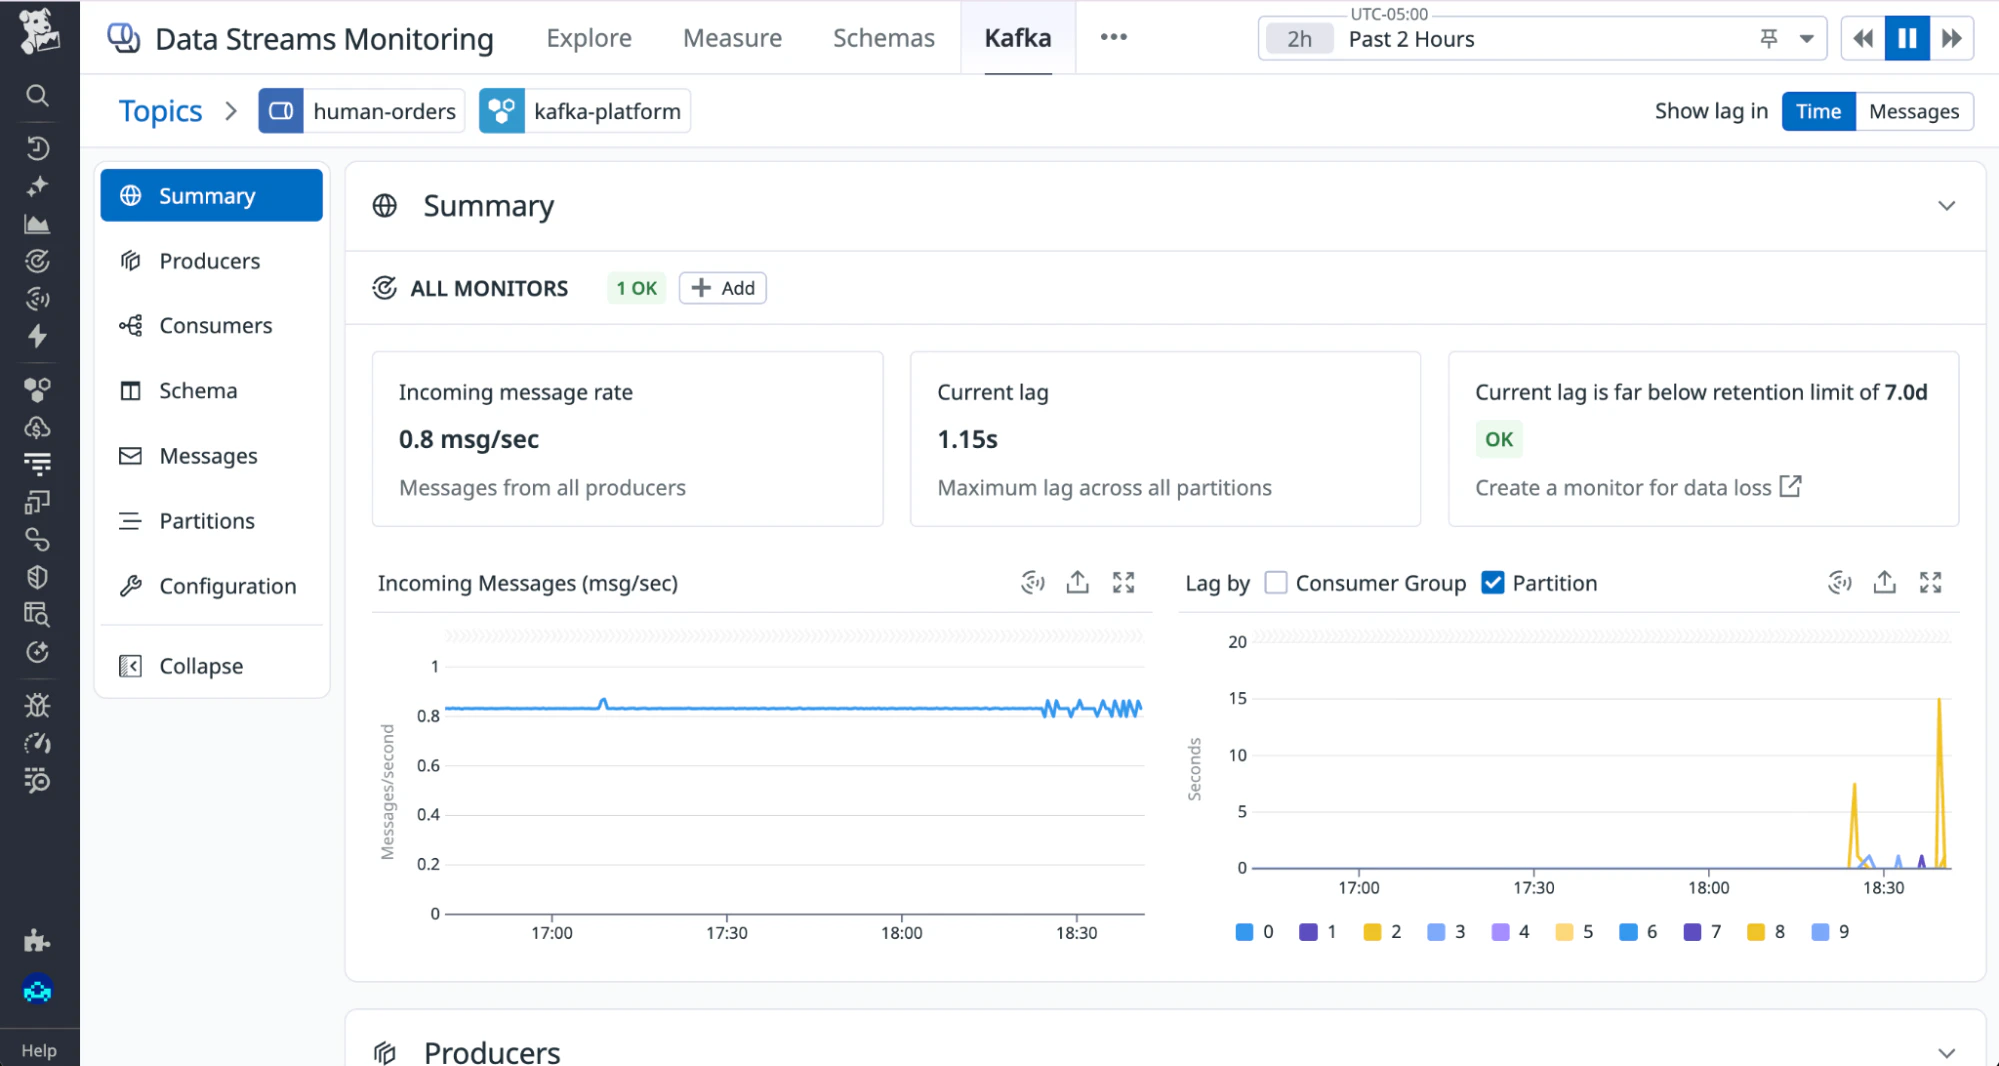The height and width of the screenshot is (1066, 1999).
Task: Open the Create a monitor for data loss link
Action: (1637, 488)
